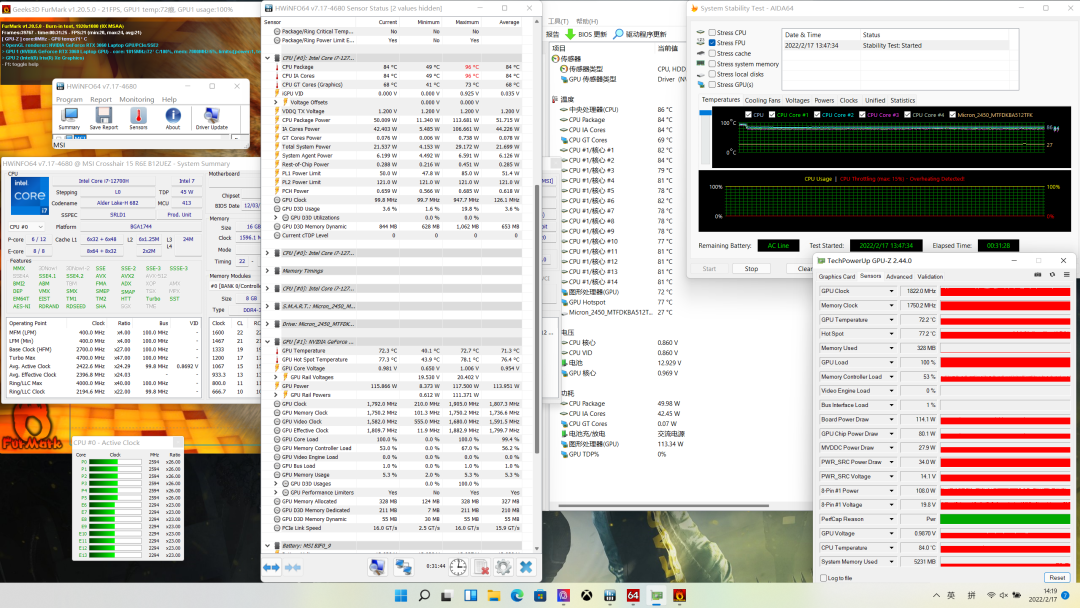
Task: Click the Save Report floppy icon
Action: [x=104, y=117]
